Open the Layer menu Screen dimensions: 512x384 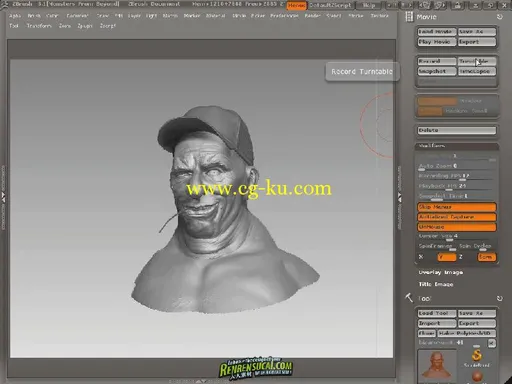[x=134, y=16]
